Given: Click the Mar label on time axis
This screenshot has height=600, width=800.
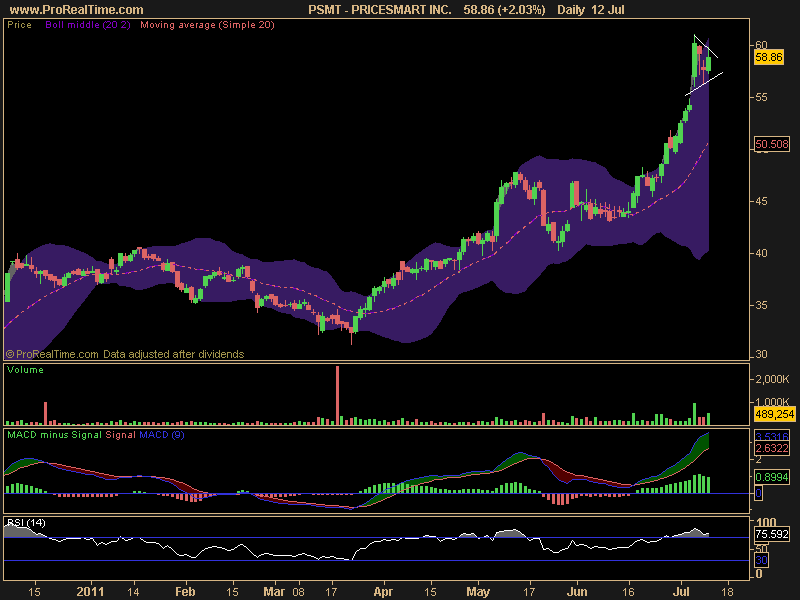Looking at the screenshot, I should pos(274,592).
